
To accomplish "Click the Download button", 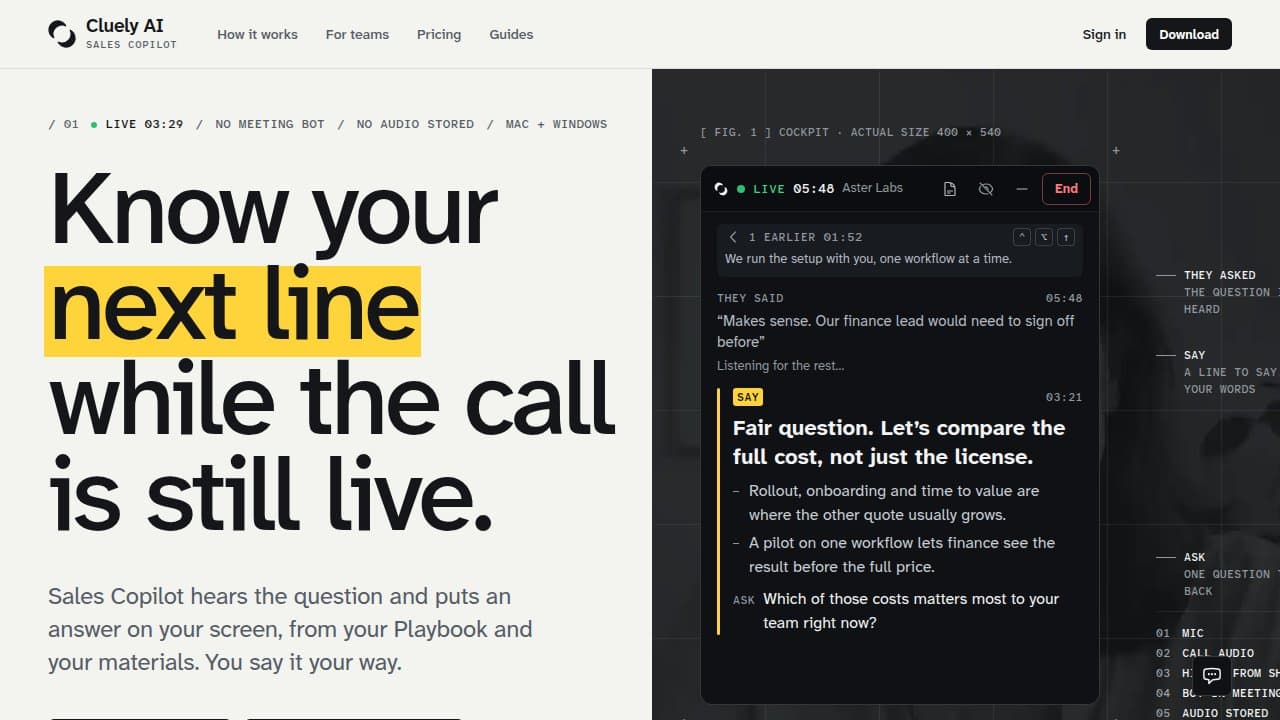I will [x=1189, y=34].
